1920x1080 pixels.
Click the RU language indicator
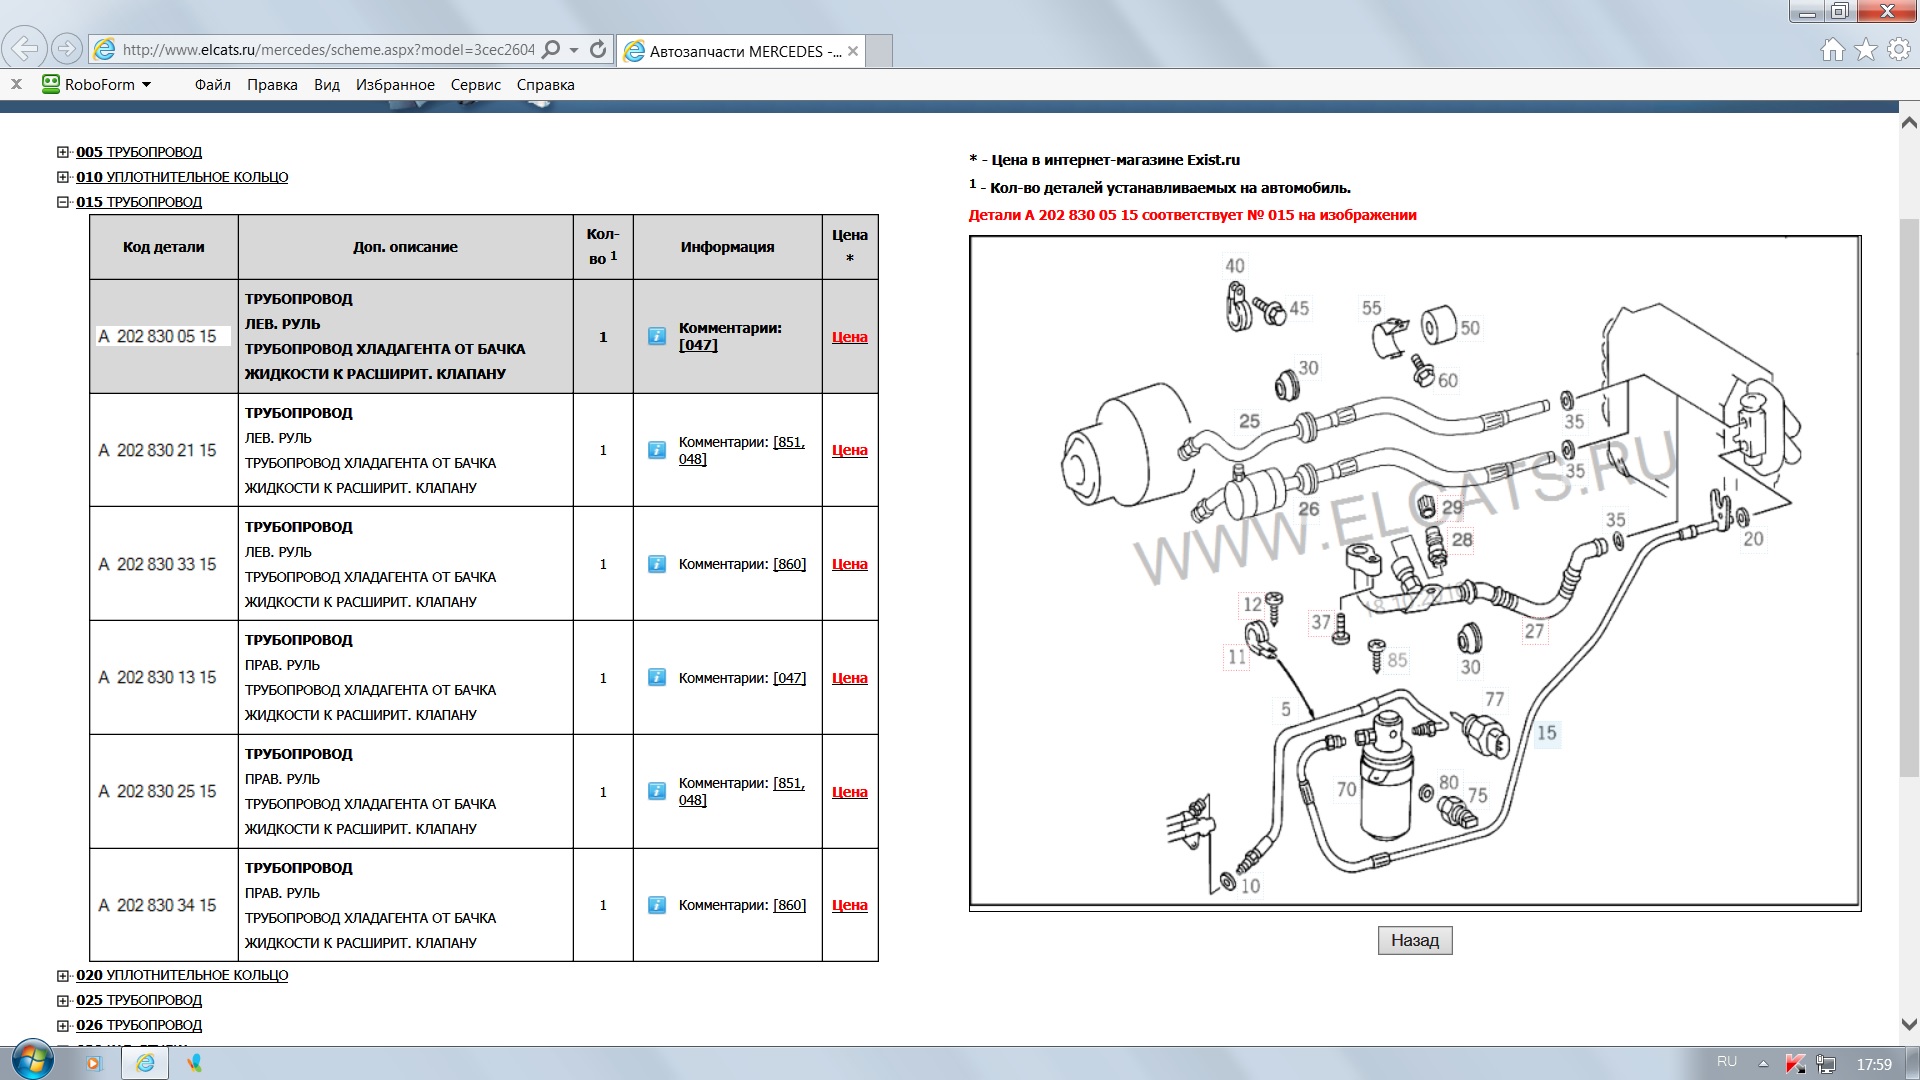[1727, 1062]
